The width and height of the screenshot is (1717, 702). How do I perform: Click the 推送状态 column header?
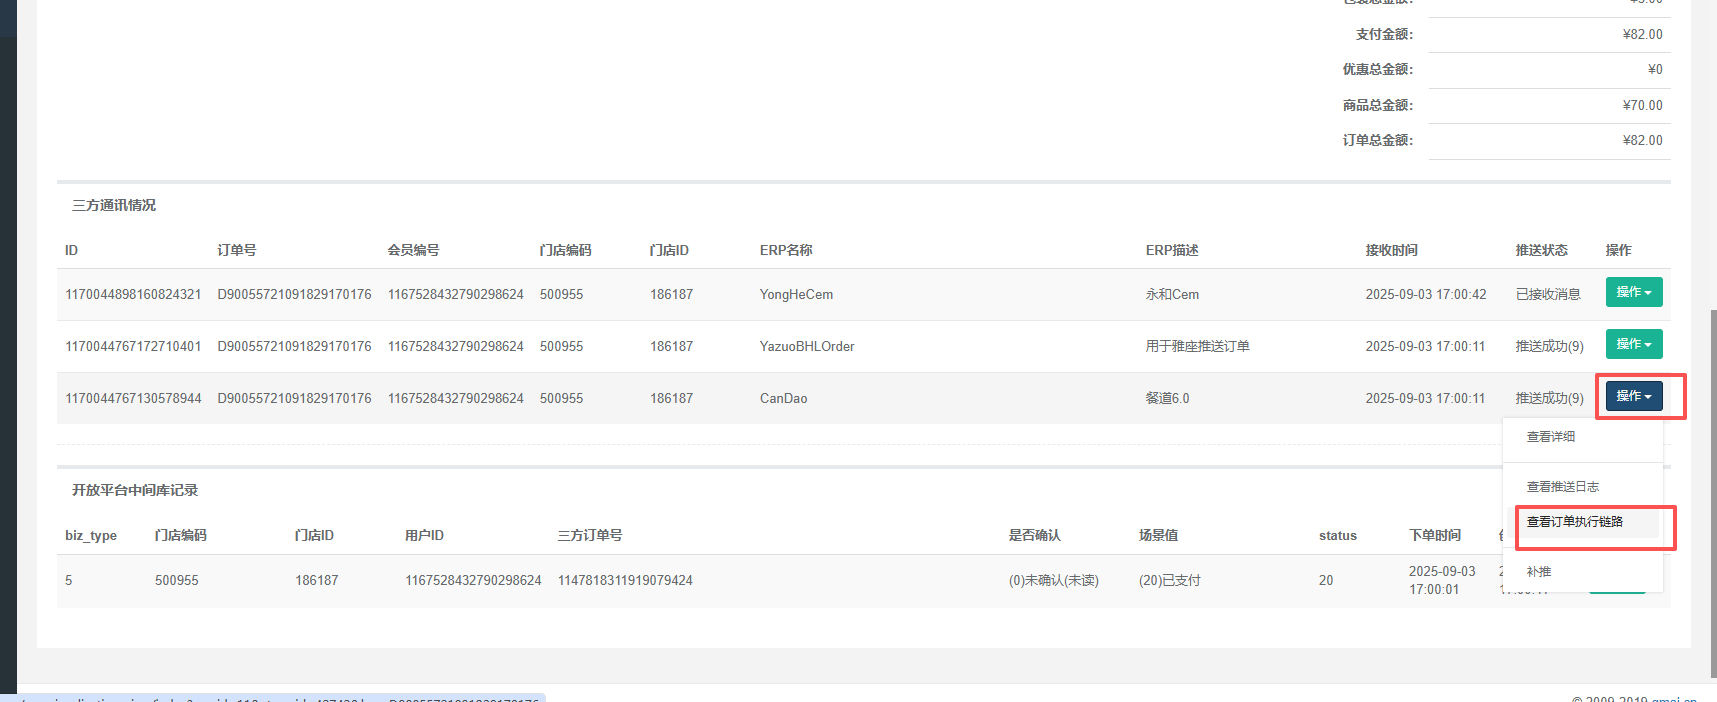click(1541, 250)
